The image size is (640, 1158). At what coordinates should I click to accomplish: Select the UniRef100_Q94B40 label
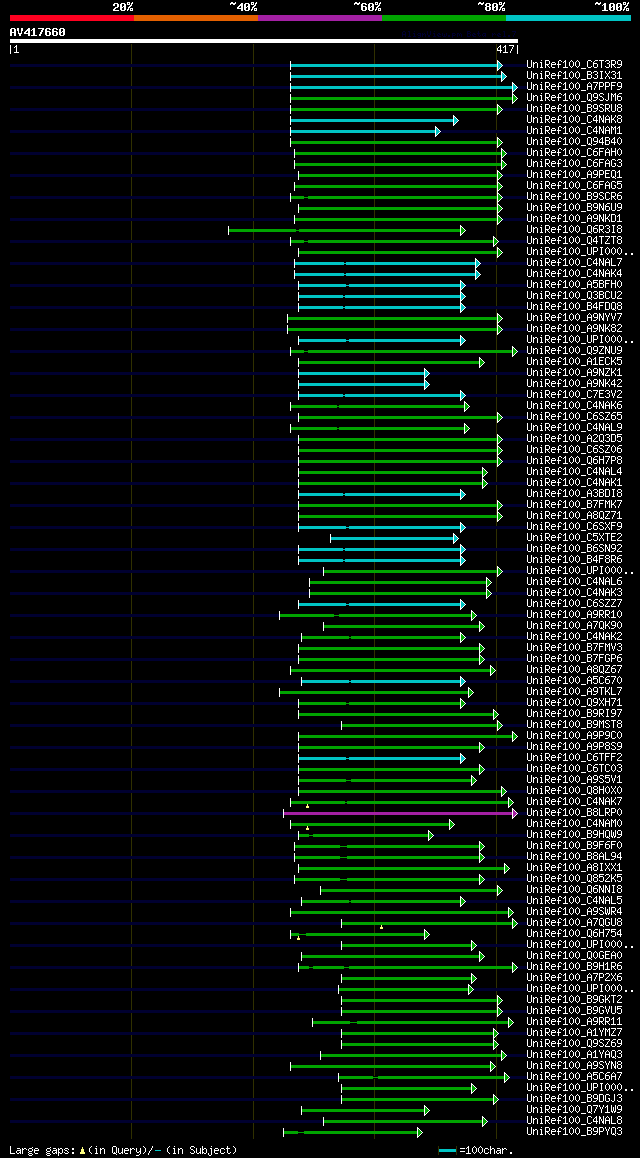[x=574, y=142]
